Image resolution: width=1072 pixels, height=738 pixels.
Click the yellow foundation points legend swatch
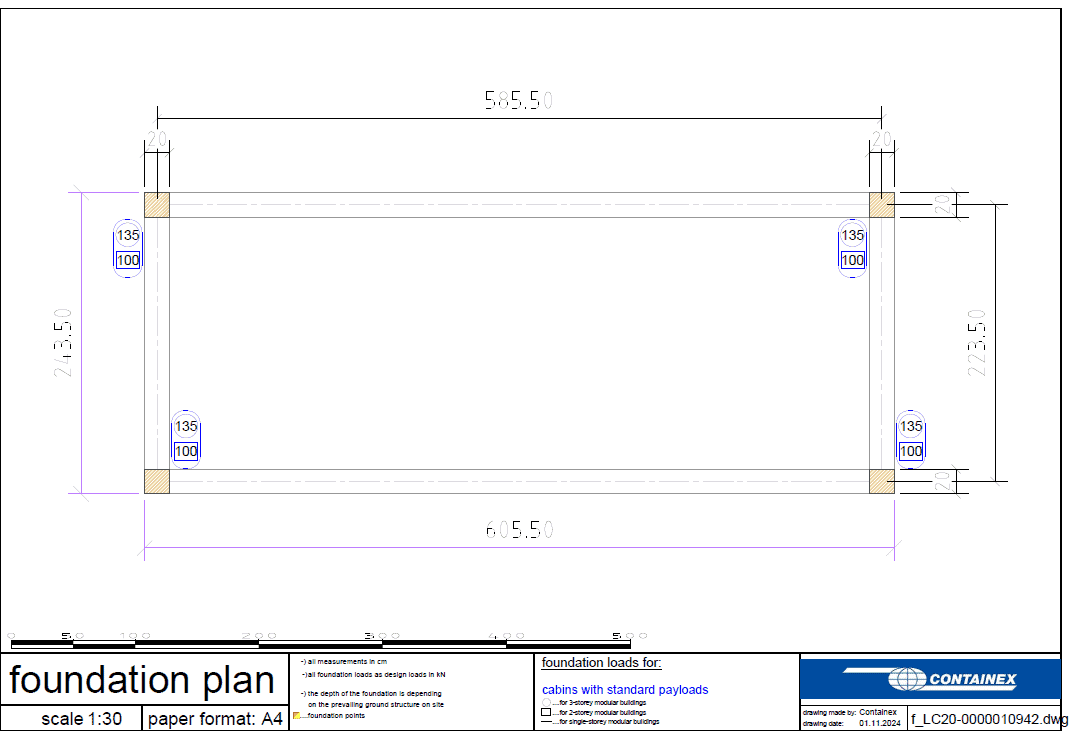pyautogui.click(x=297, y=715)
